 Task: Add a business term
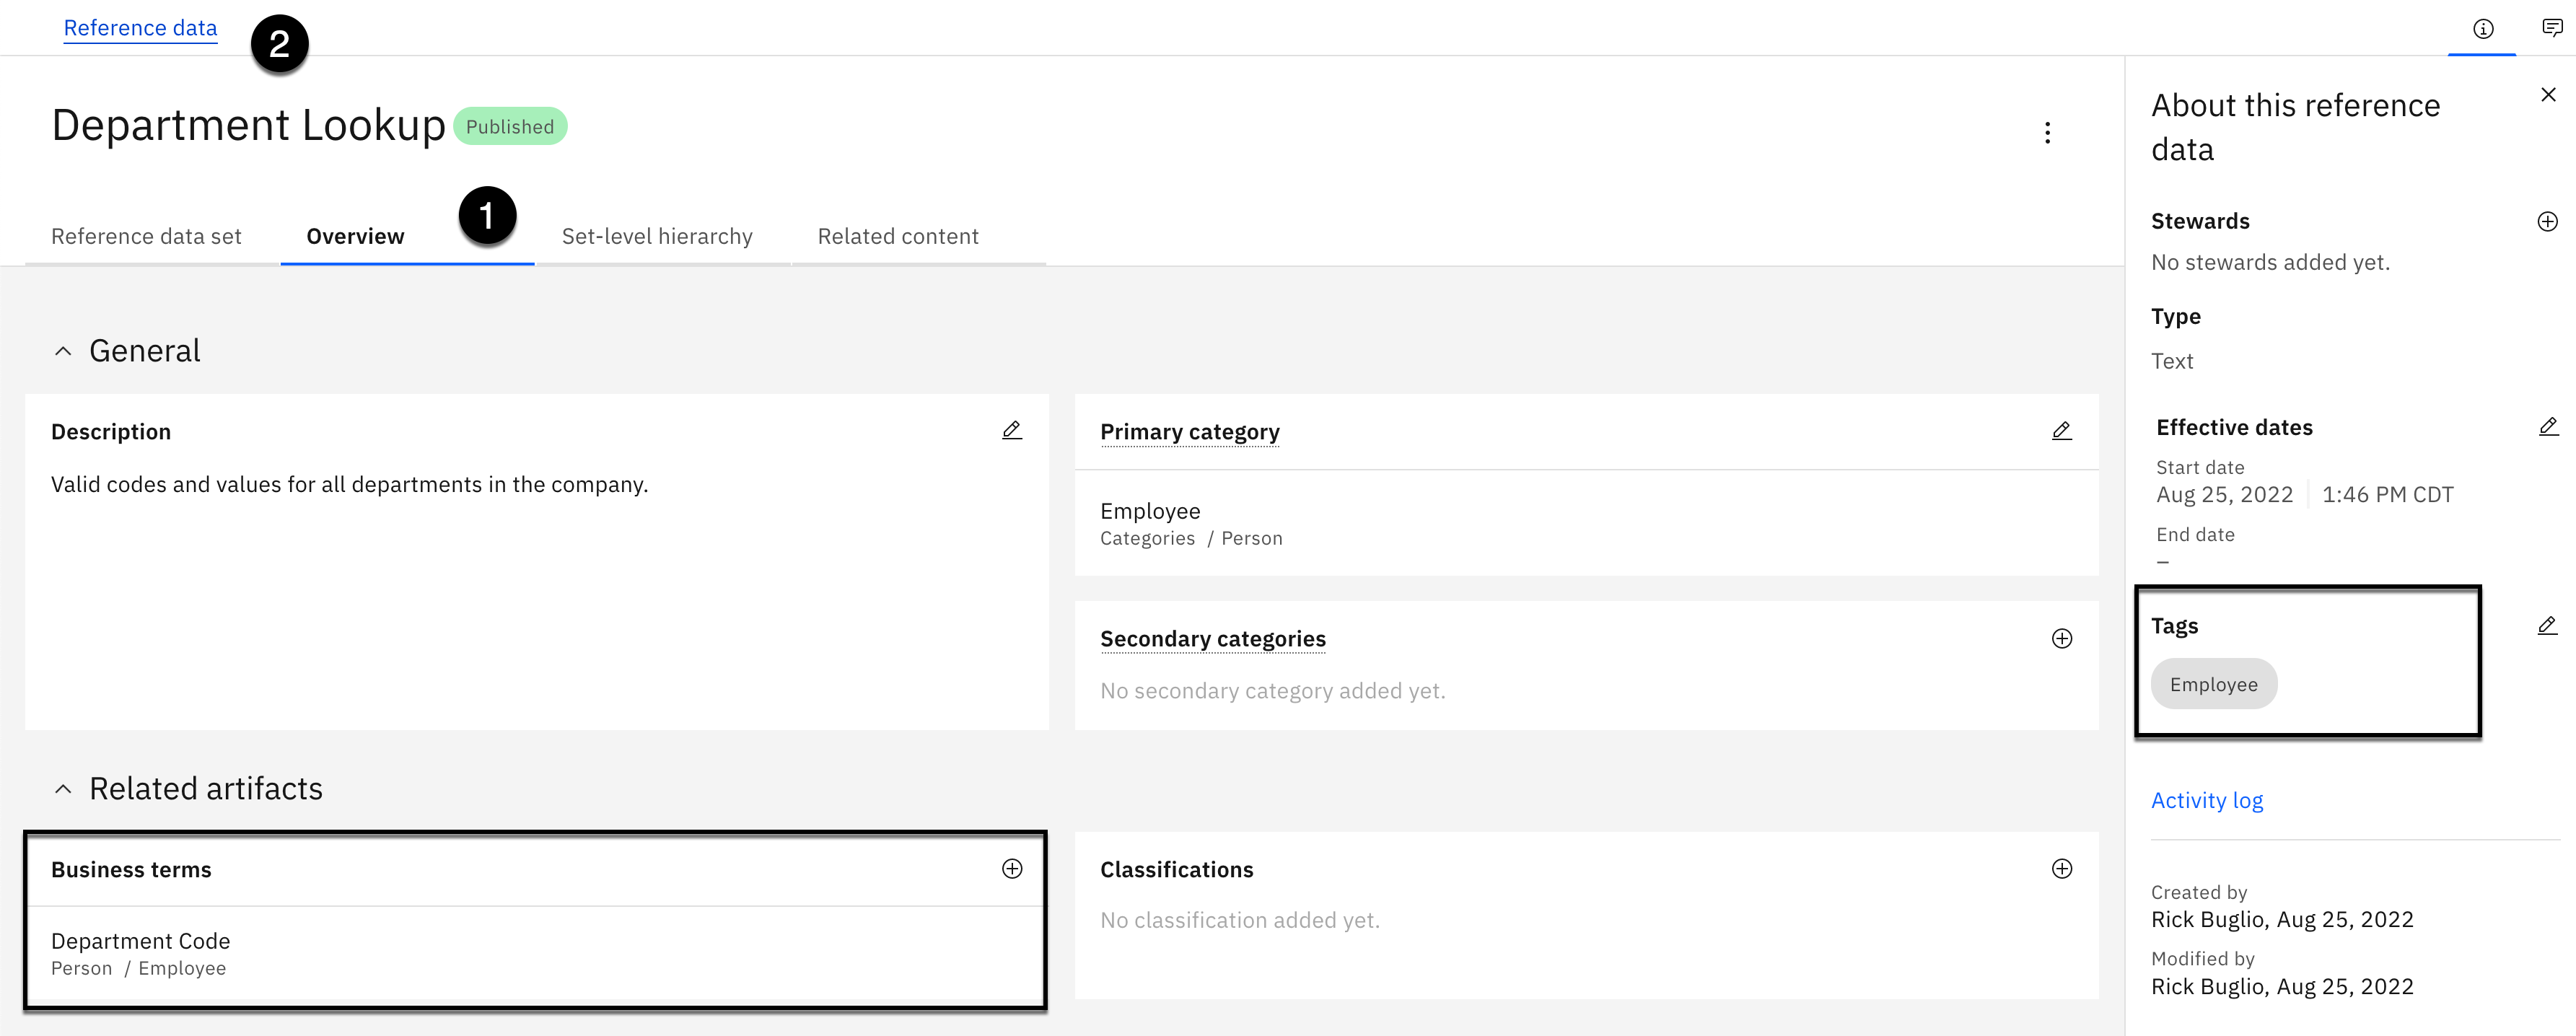pyautogui.click(x=1011, y=869)
